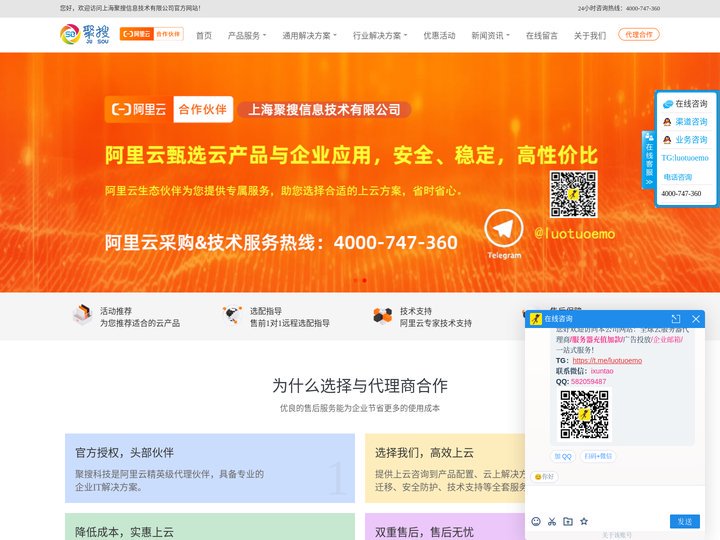Screen dimensions: 720x540
Task: Click the 选择我们，高效上云 card
Action: tap(445, 468)
